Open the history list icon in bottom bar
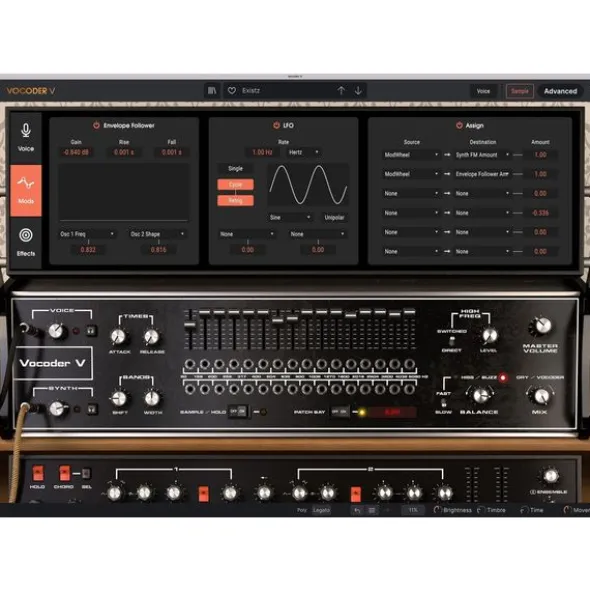Screen dimensions: 590x591 tap(372, 510)
